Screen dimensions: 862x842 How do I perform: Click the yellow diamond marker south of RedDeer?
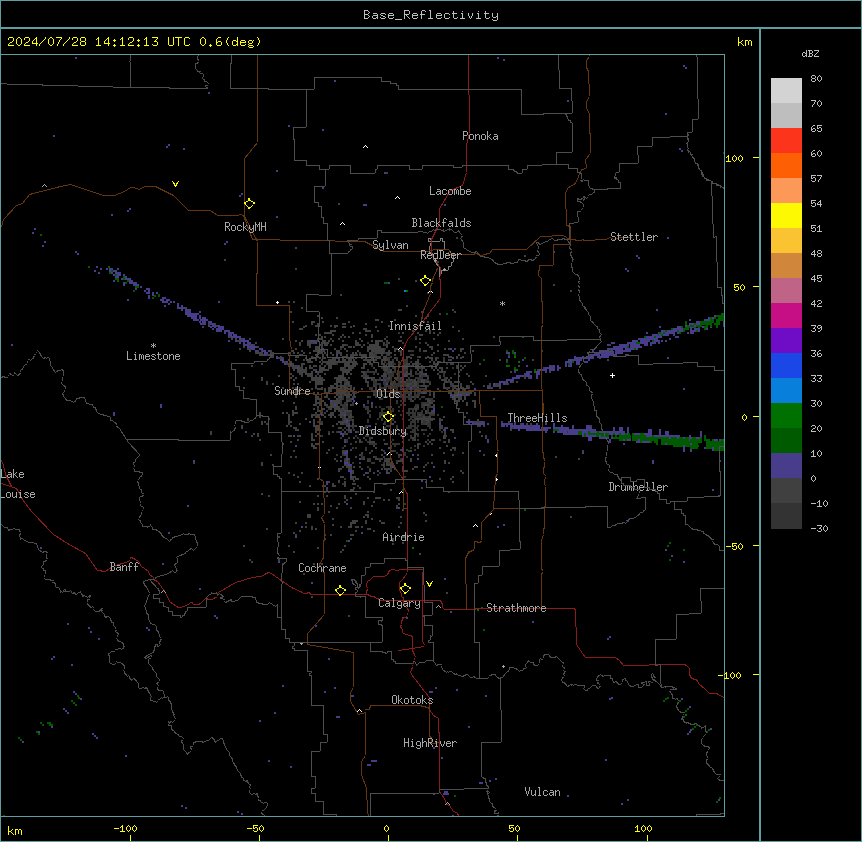coord(425,281)
